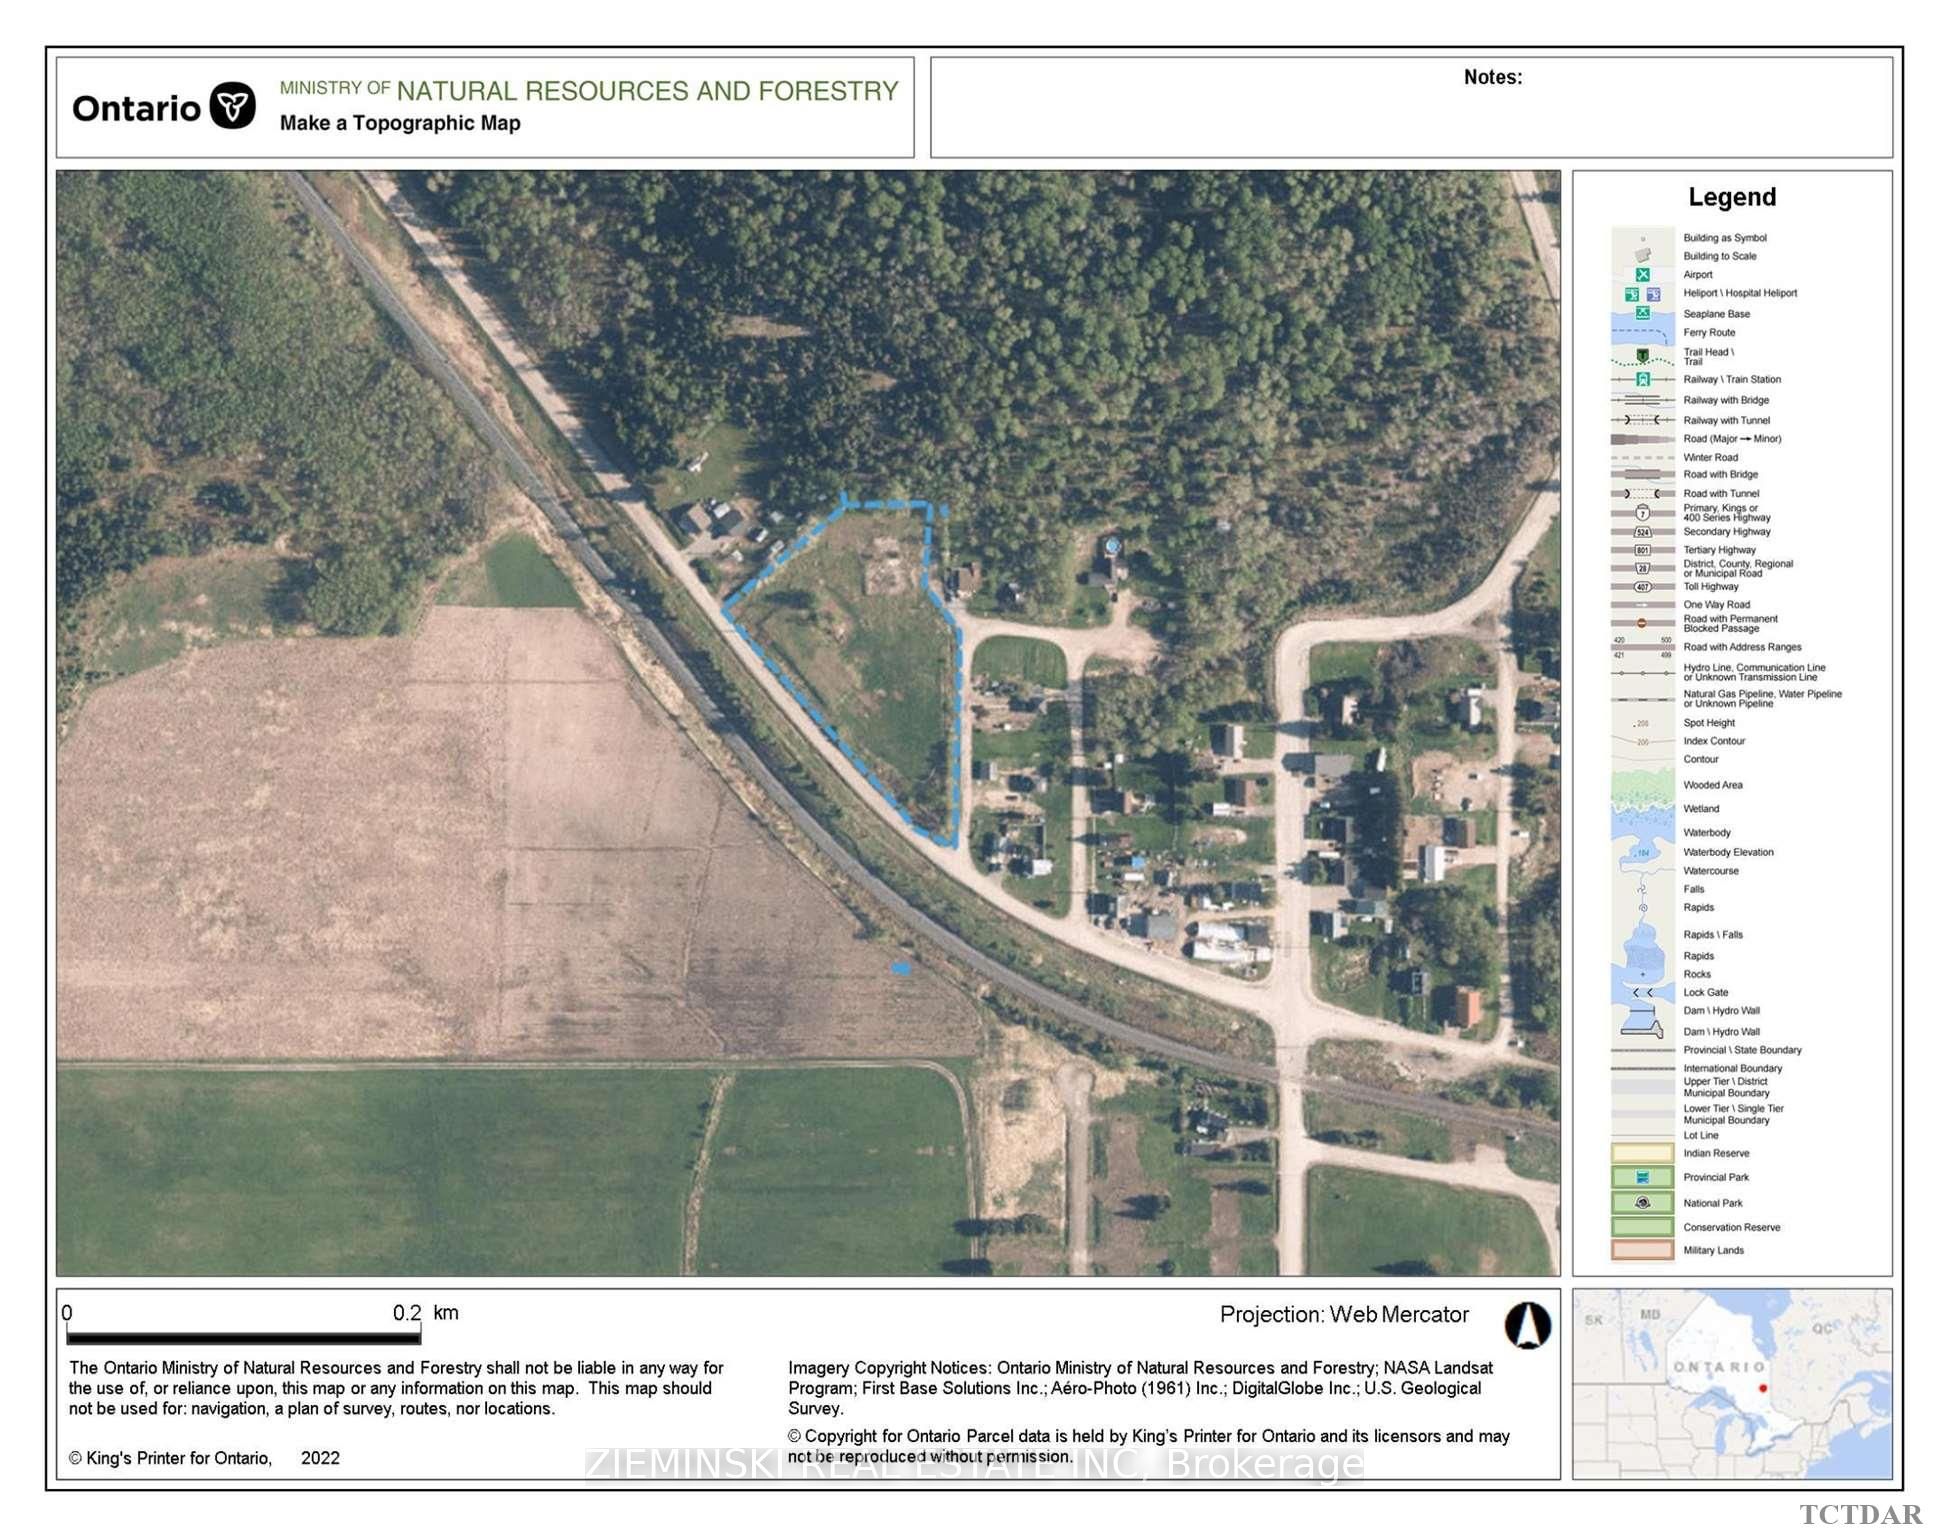Viewport: 1948px width, 1536px height.
Task: Click the Ontario trillium logo
Action: click(232, 105)
